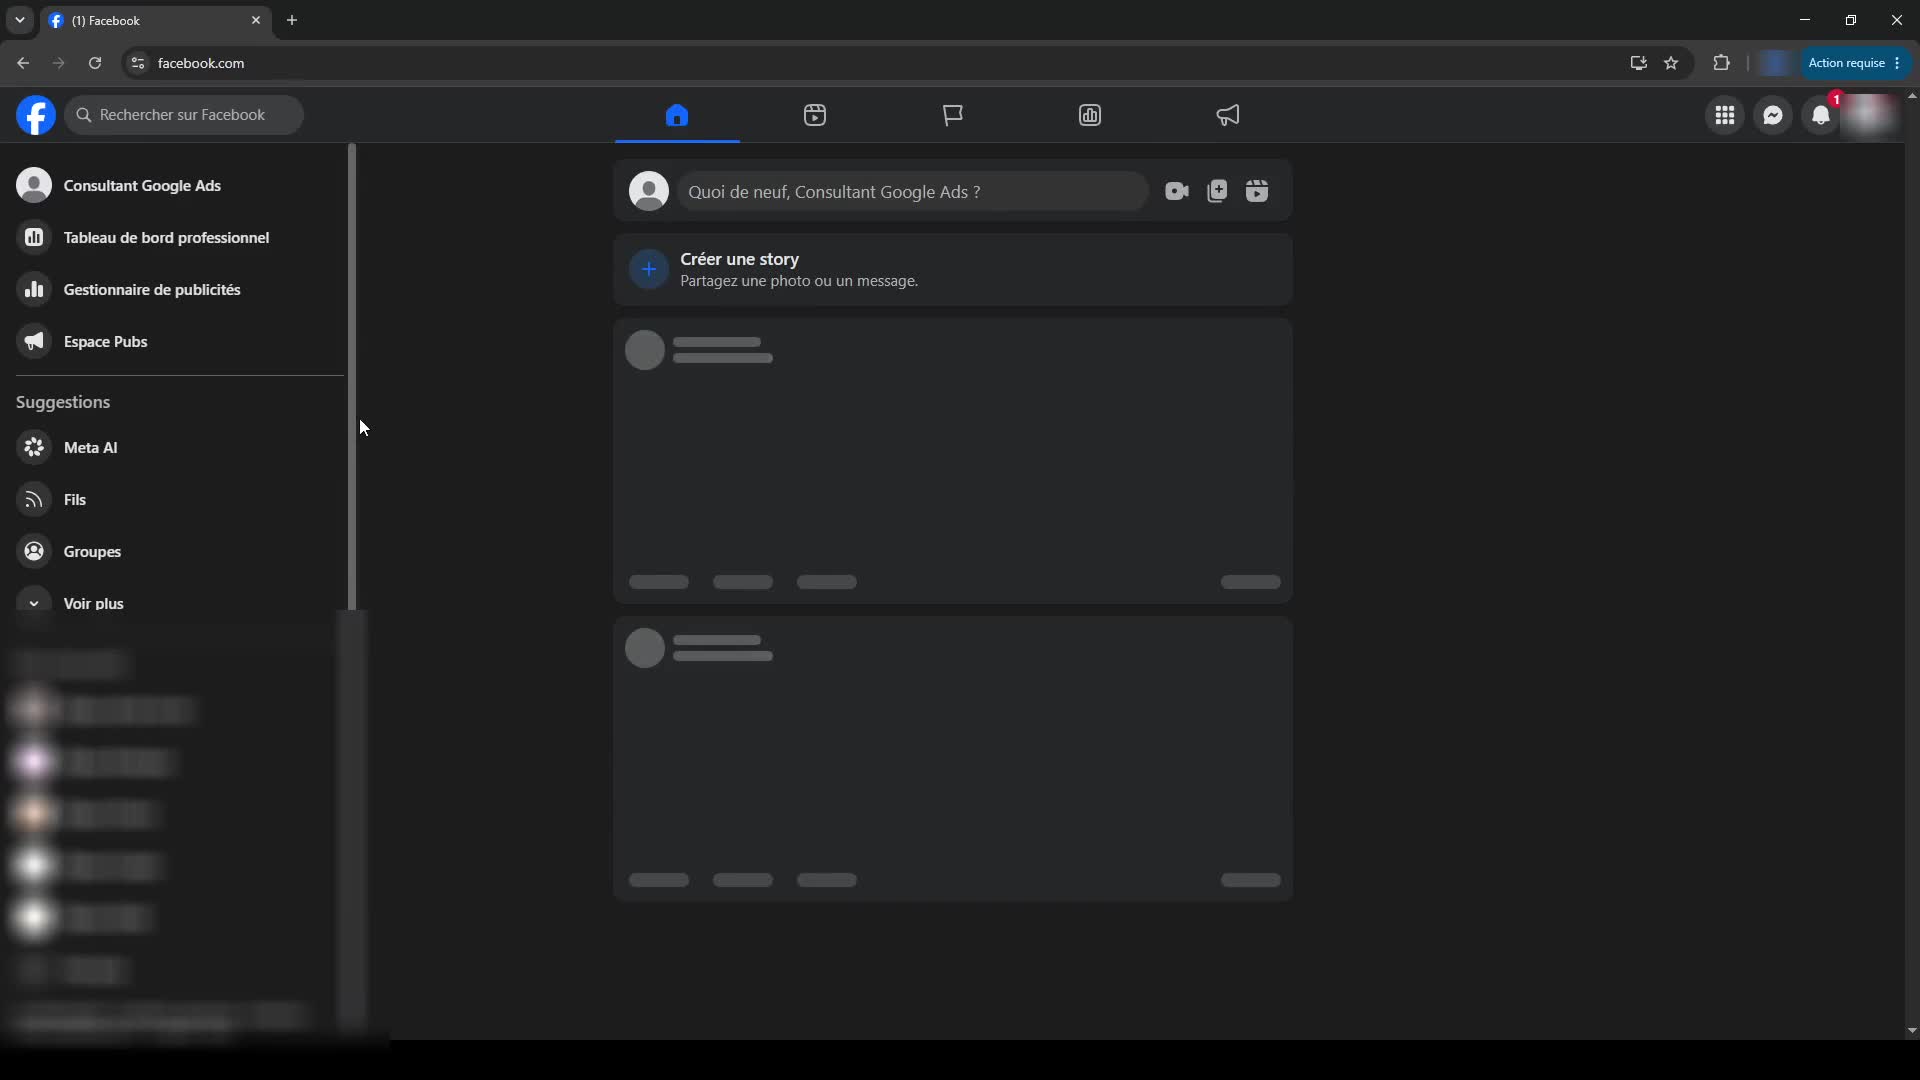The height and width of the screenshot is (1080, 1920).
Task: Open the apps grid menu icon
Action: [x=1725, y=115]
